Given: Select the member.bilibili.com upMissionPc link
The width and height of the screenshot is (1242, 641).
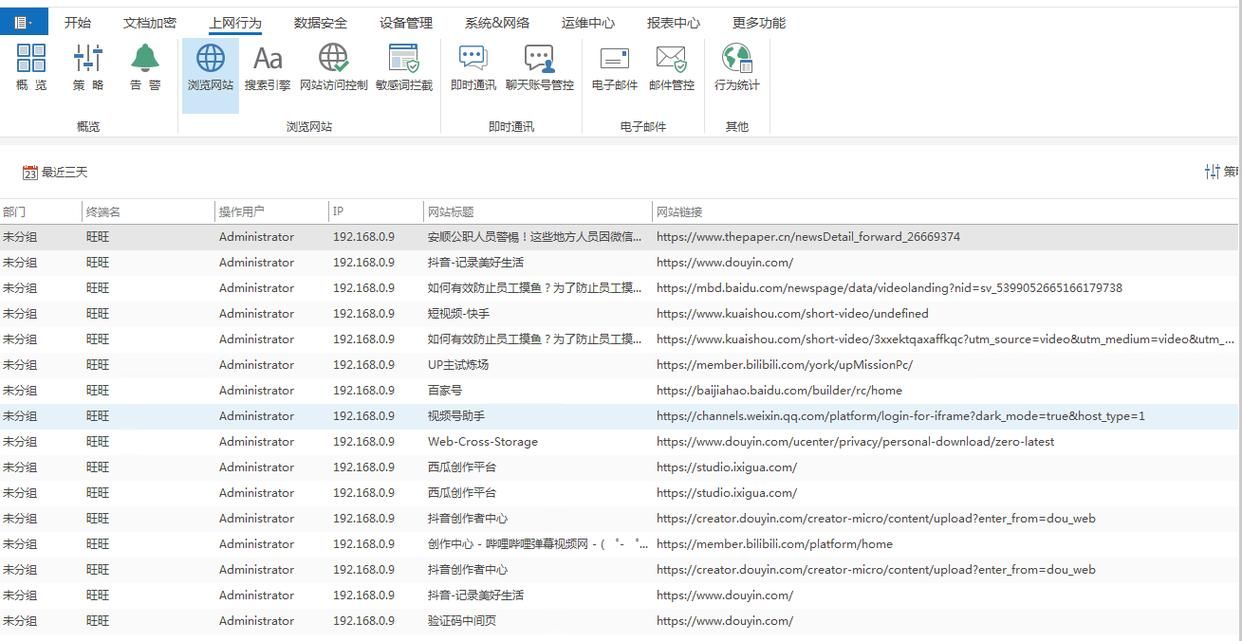Looking at the screenshot, I should 784,365.
